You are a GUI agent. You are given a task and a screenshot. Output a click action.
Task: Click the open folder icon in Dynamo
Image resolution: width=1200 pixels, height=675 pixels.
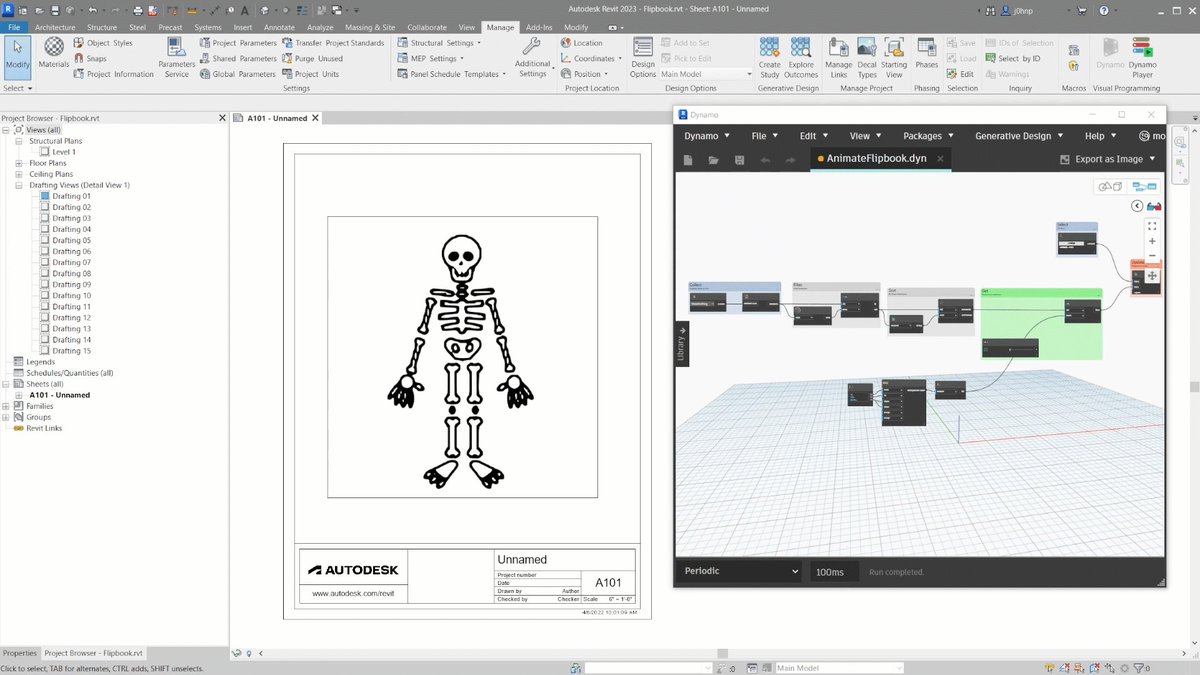click(713, 160)
